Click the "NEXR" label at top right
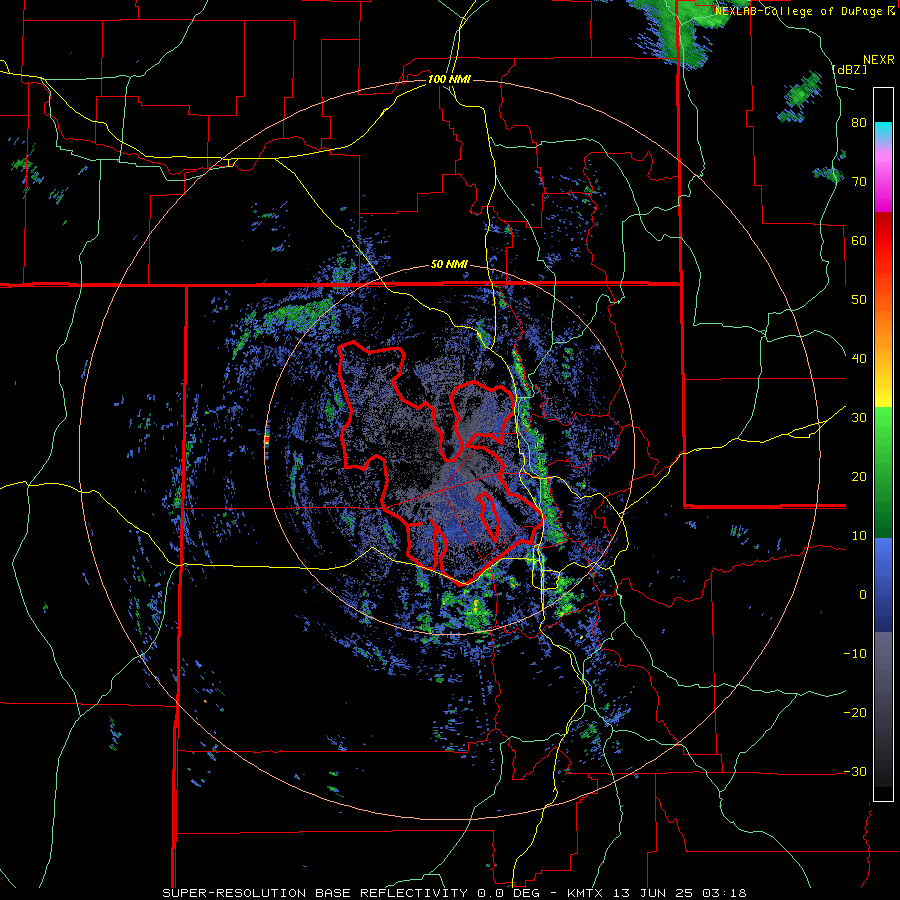 tap(879, 60)
